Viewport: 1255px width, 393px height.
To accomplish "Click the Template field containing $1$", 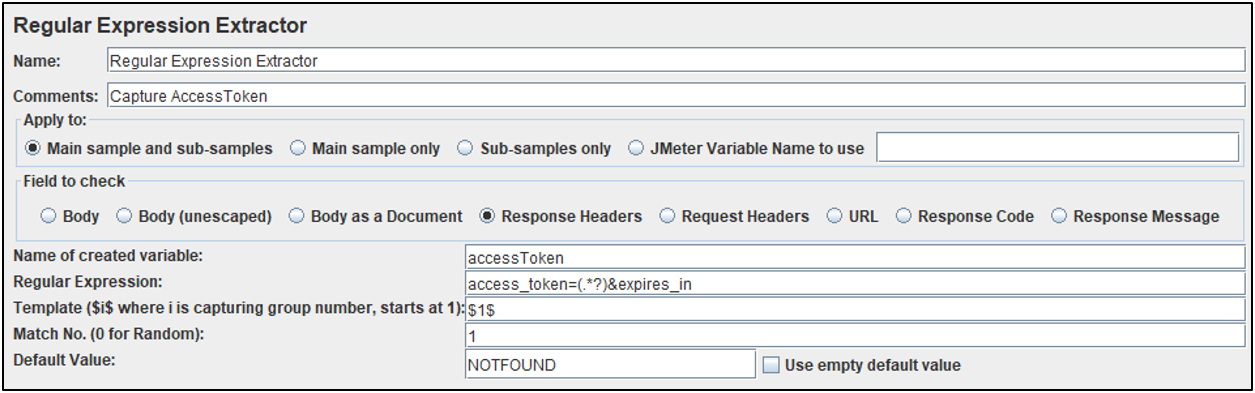I will (855, 310).
